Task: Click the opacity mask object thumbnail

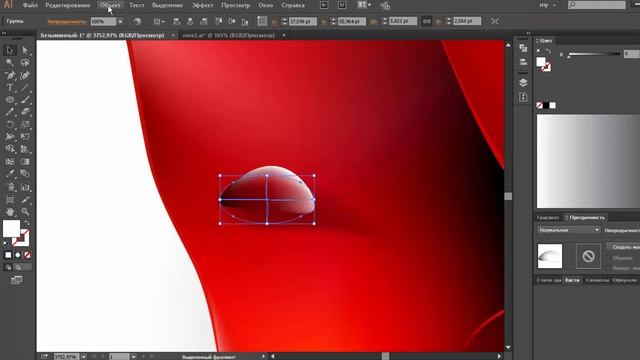Action: [x=550, y=256]
